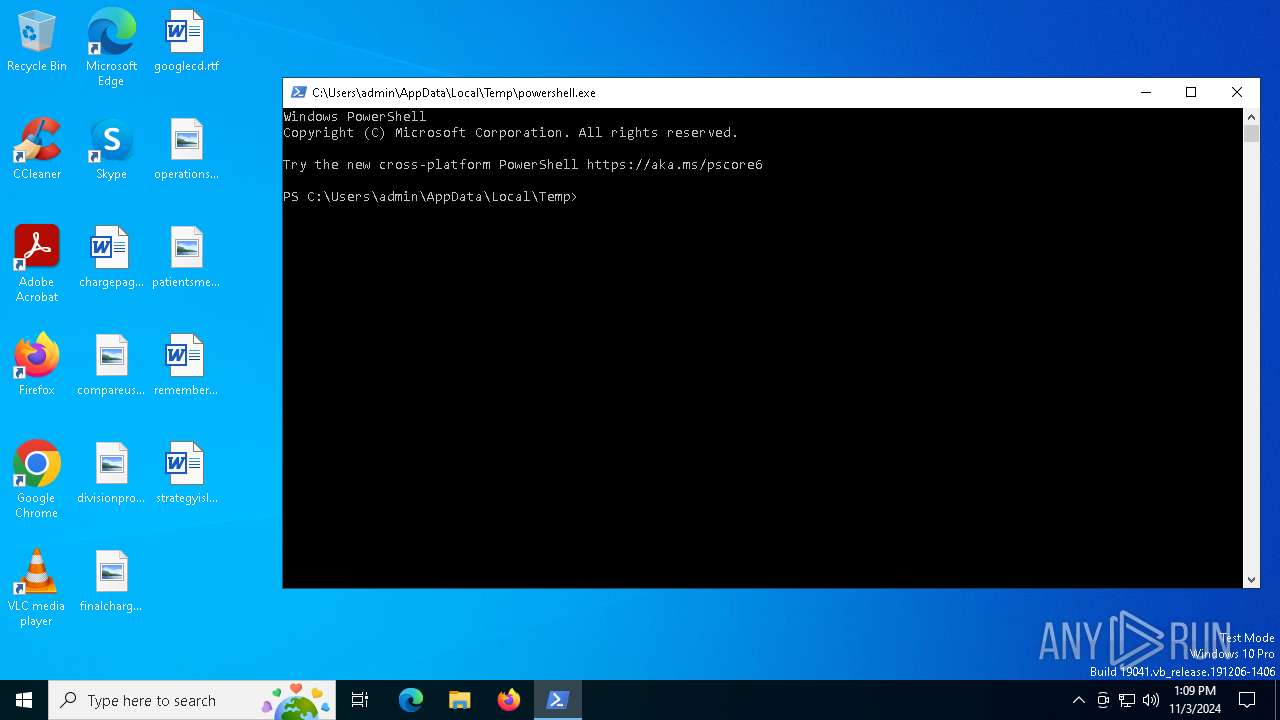Open network status tray icon
The height and width of the screenshot is (720, 1280).
pos(1127,700)
